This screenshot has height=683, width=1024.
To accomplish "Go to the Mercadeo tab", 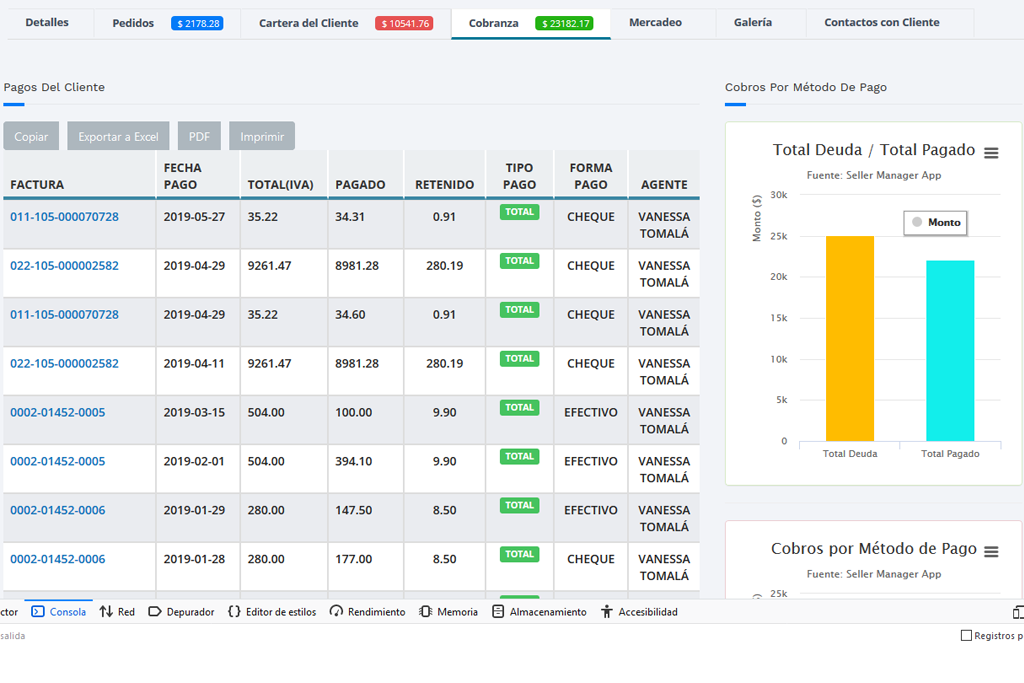I will 655,23.
